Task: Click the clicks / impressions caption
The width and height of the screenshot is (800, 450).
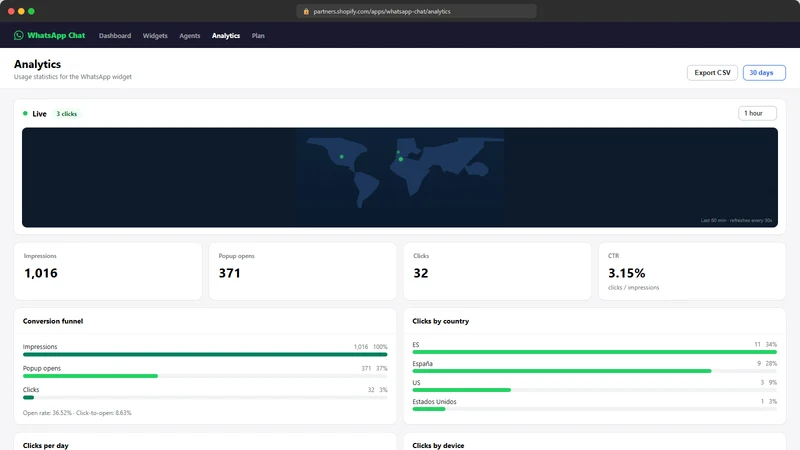Action: coord(633,288)
